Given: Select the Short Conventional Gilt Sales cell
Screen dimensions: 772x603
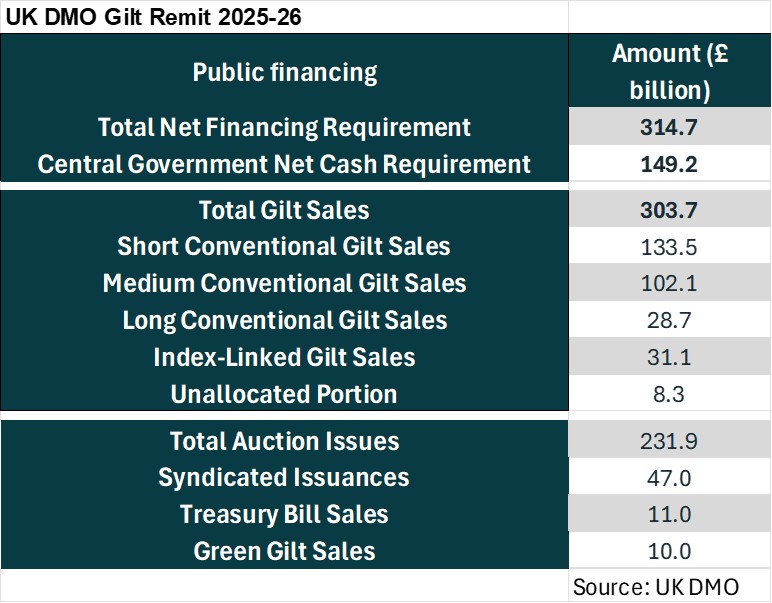Looking at the screenshot, I should pos(284,246).
